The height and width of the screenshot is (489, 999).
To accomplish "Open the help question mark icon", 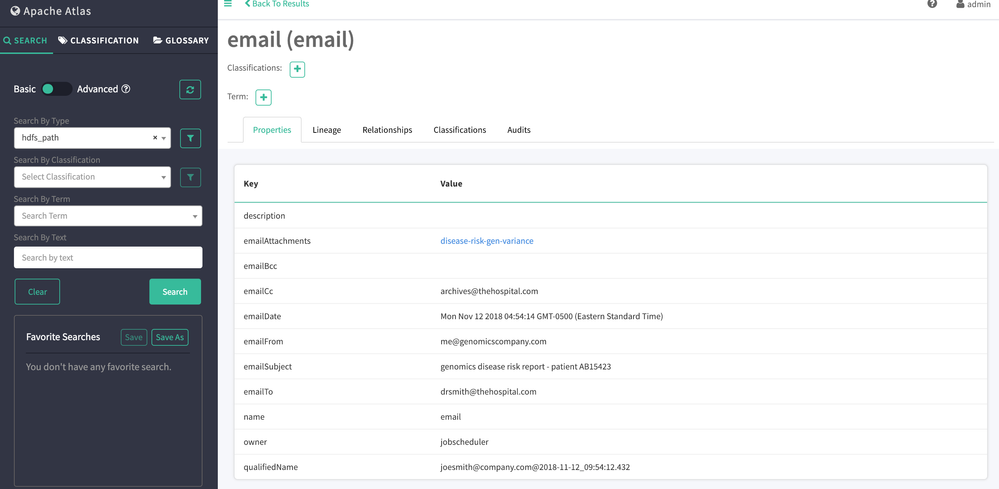I will (x=932, y=4).
